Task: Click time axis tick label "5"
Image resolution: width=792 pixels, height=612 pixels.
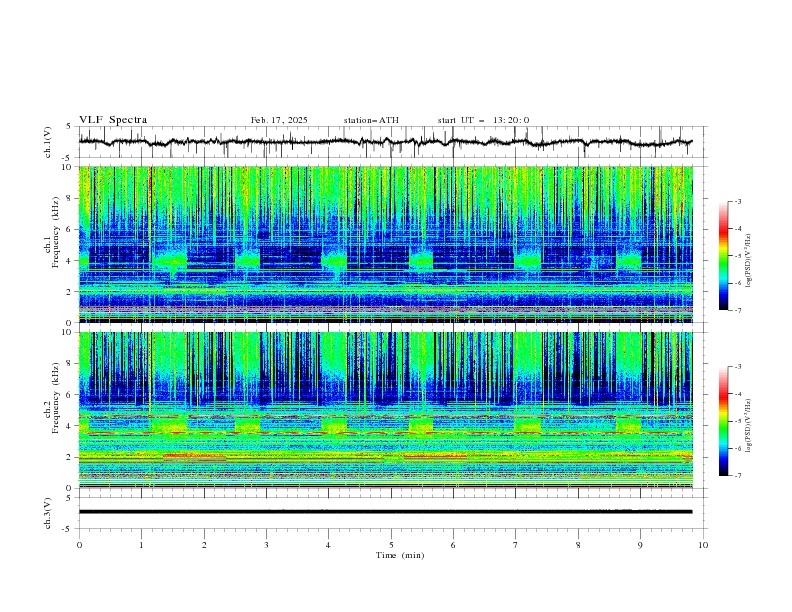Action: tap(391, 545)
